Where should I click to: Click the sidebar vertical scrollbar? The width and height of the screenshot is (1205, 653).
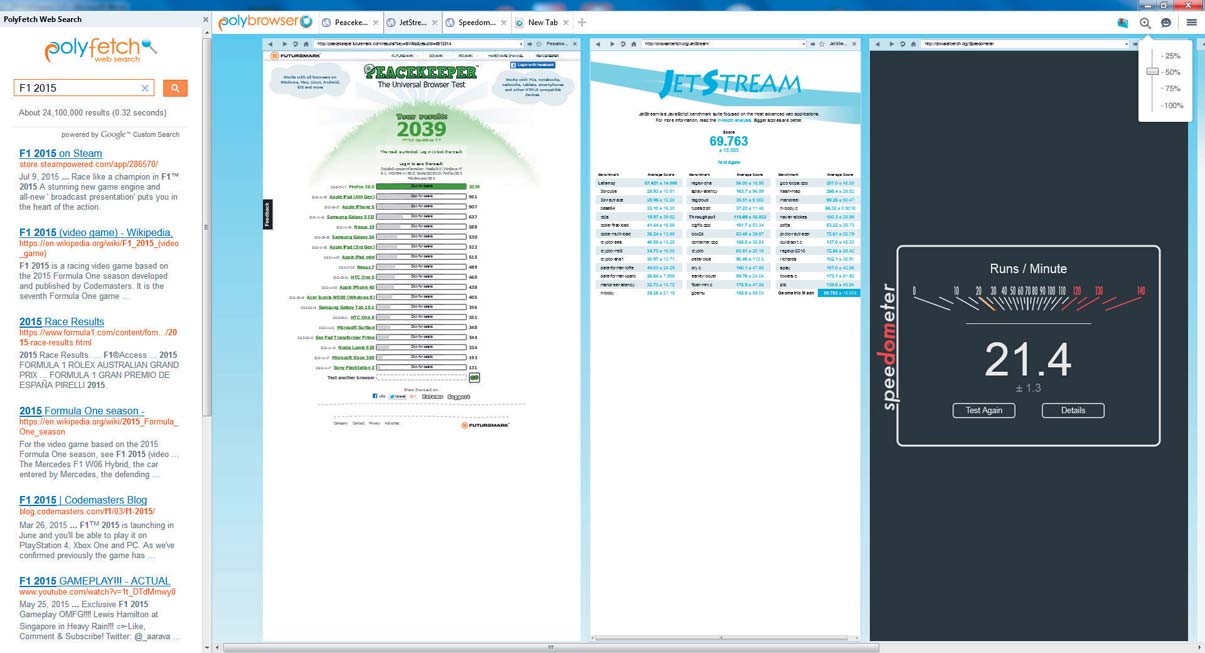coord(207,225)
